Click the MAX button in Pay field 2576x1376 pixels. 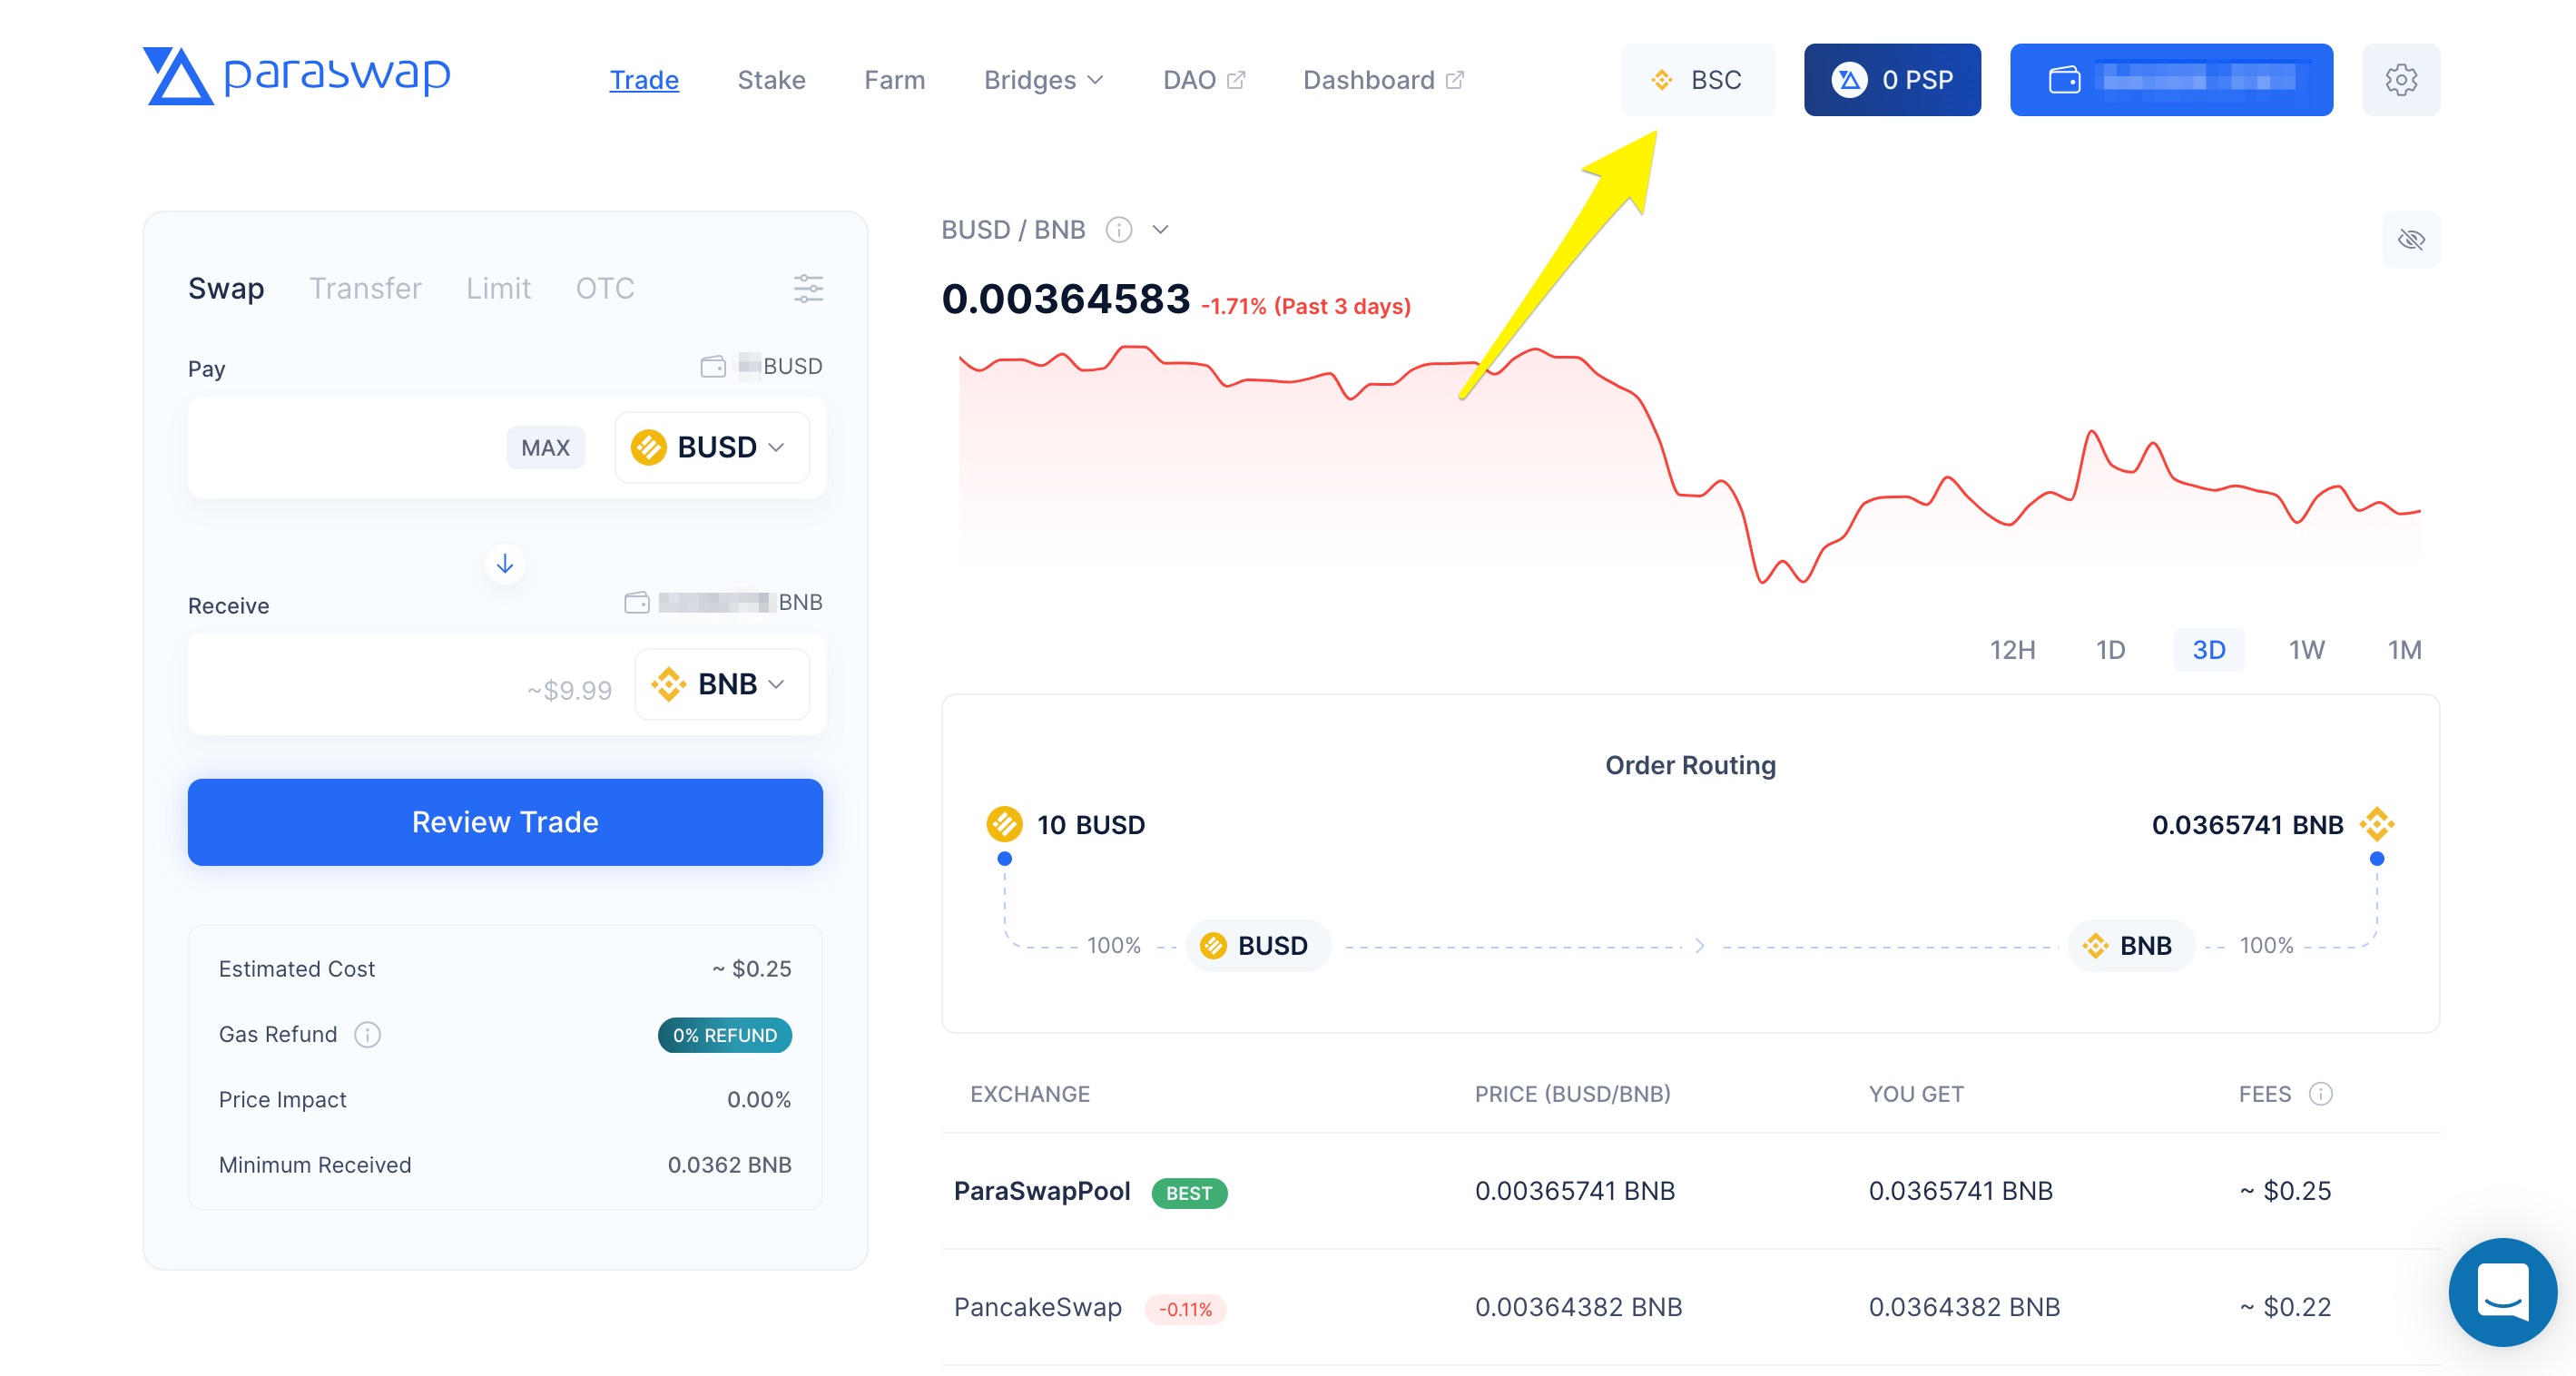tap(547, 447)
